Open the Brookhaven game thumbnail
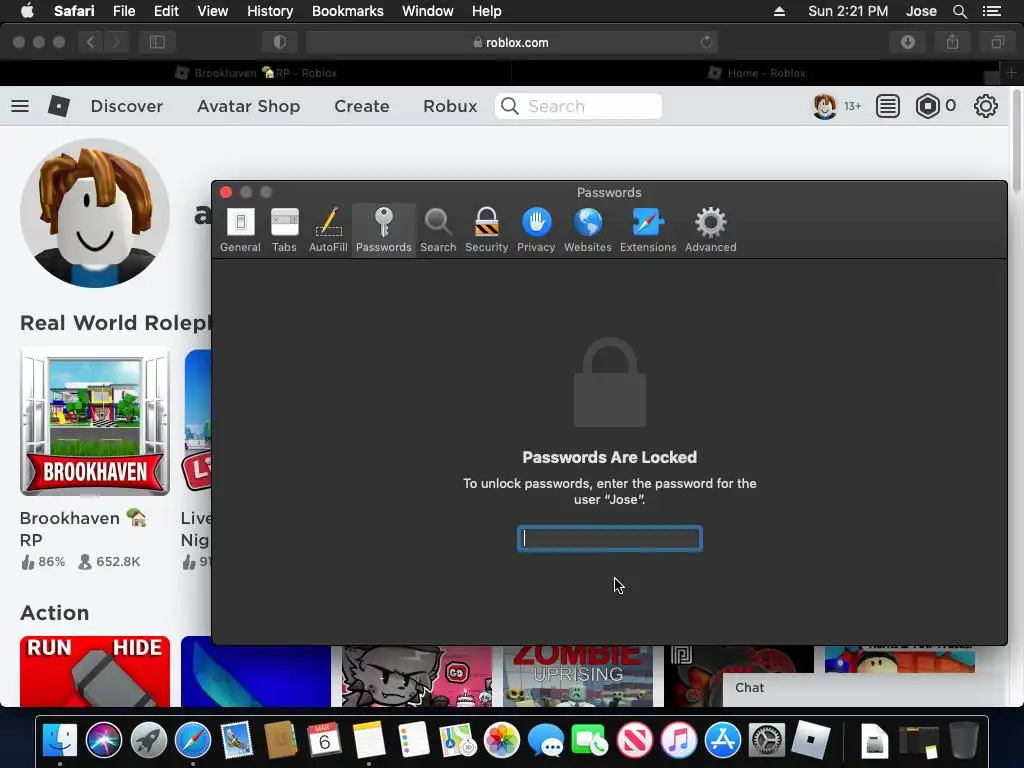The image size is (1024, 768). click(95, 421)
